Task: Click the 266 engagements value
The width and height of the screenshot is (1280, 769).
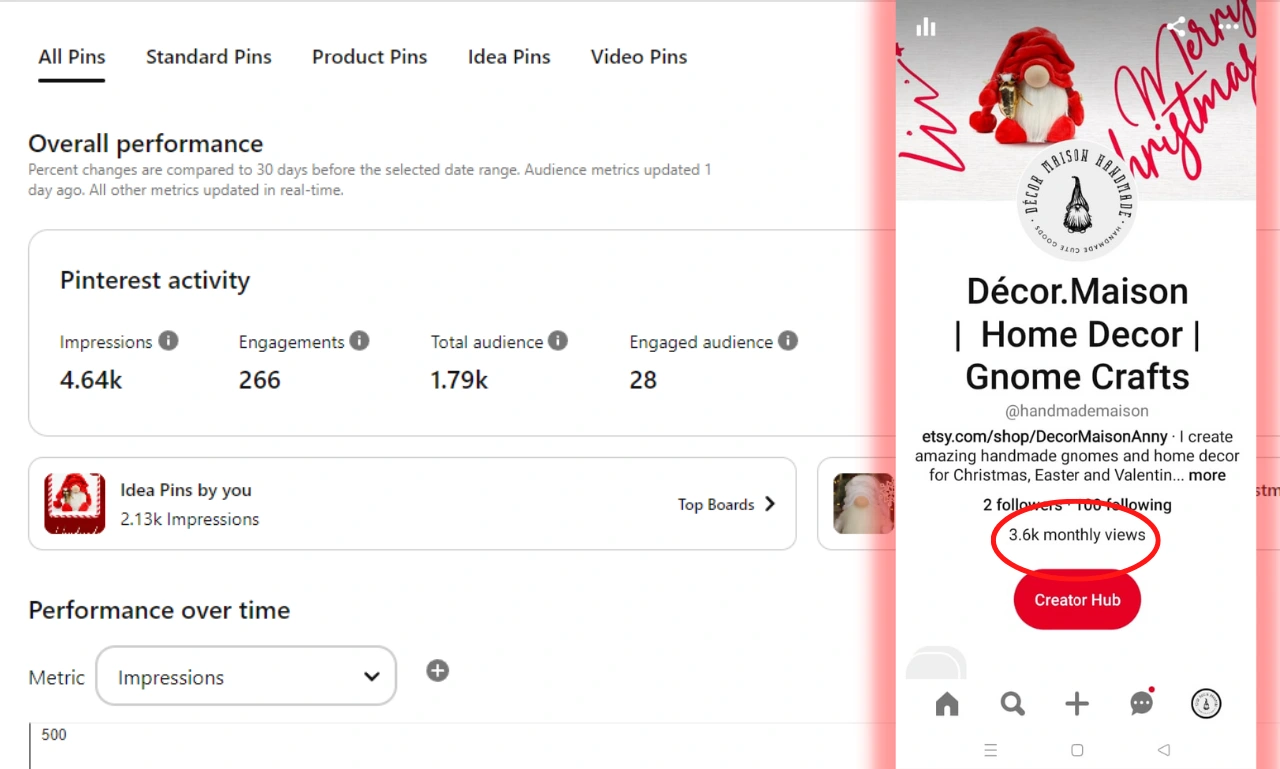Action: [260, 380]
